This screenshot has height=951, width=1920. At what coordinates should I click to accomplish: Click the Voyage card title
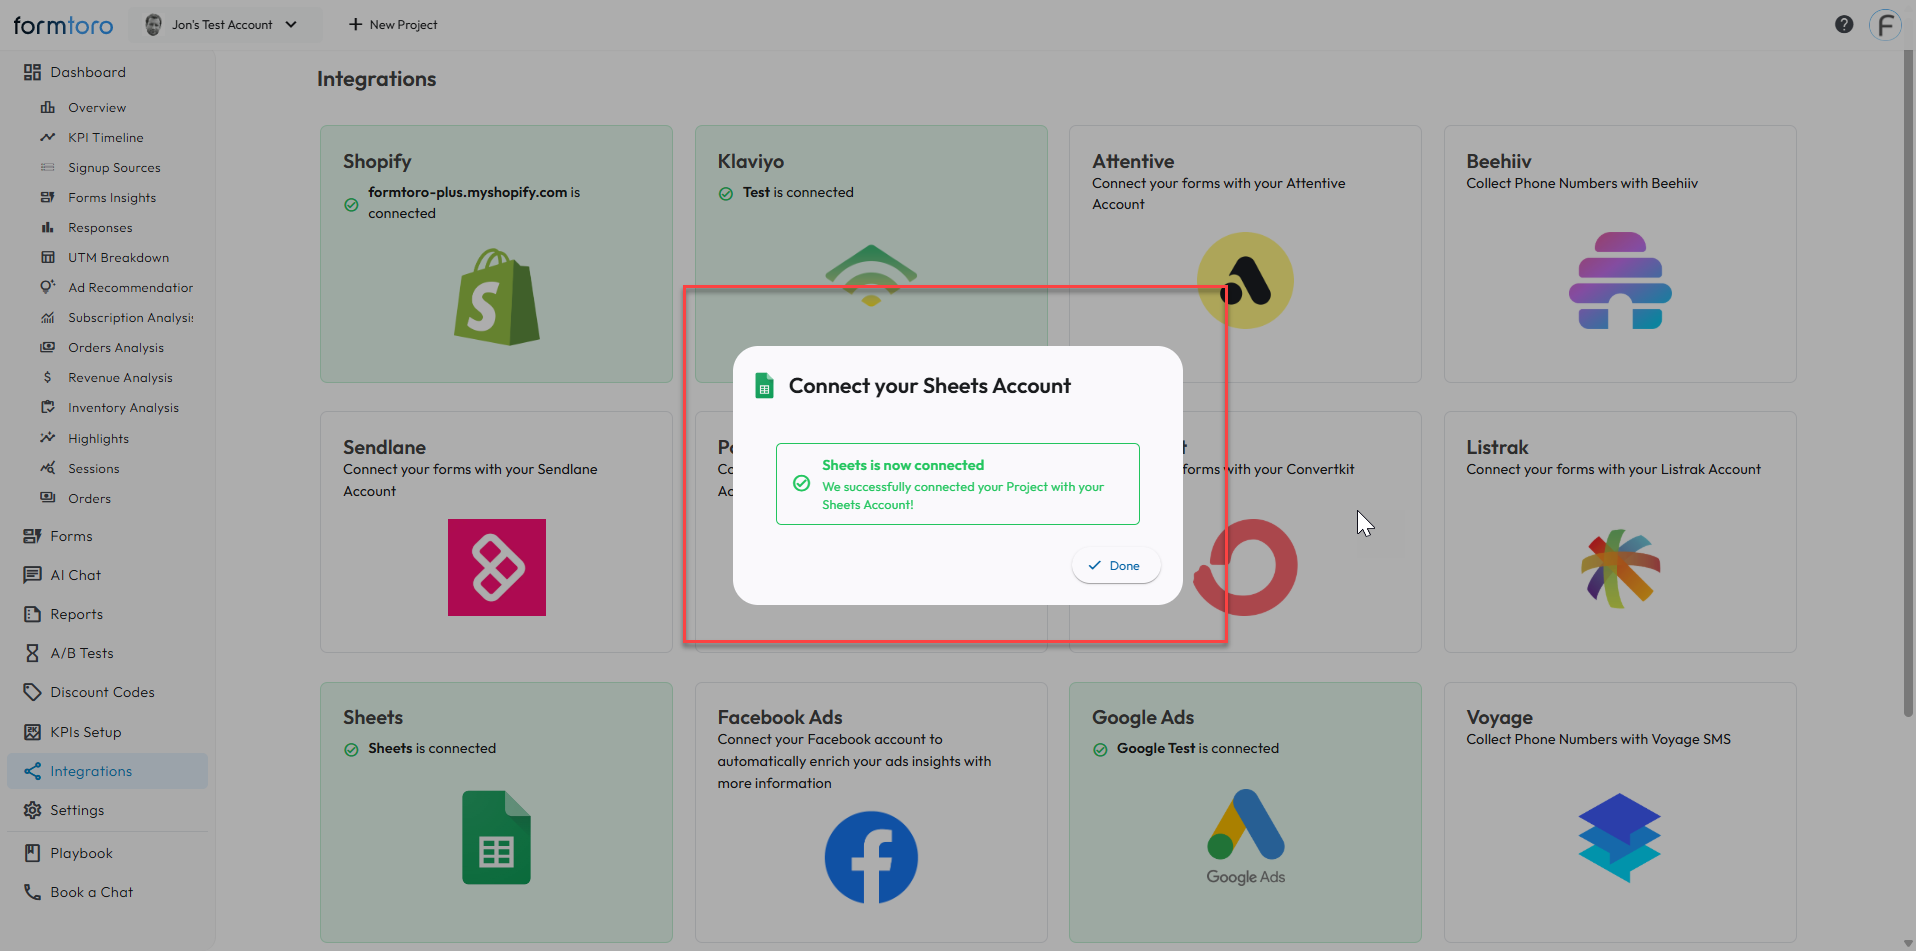(1499, 718)
